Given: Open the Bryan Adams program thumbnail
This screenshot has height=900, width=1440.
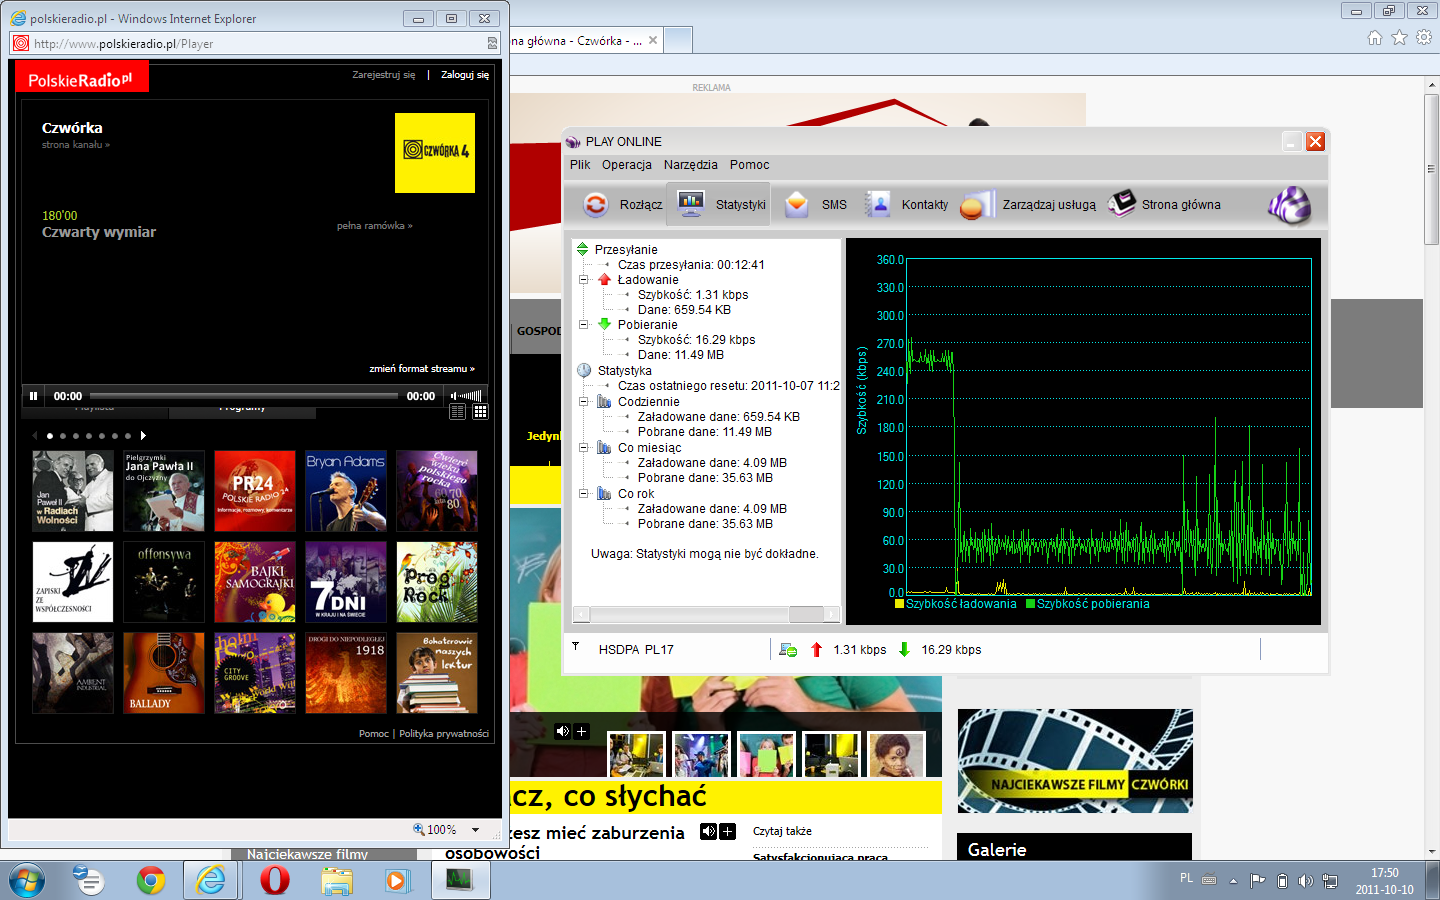Looking at the screenshot, I should (346, 490).
